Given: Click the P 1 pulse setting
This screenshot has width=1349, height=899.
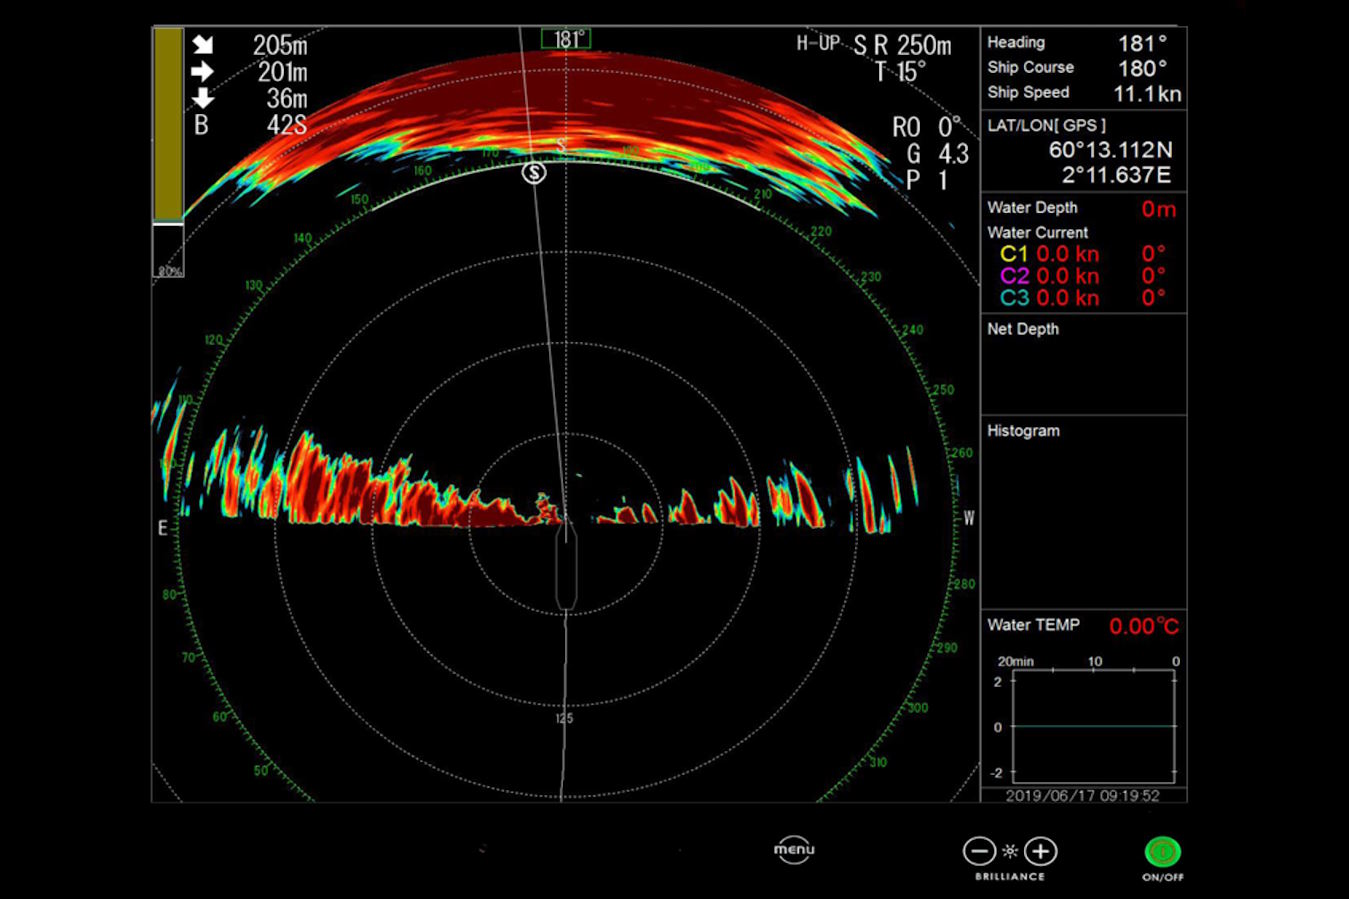Looking at the screenshot, I should tap(927, 181).
